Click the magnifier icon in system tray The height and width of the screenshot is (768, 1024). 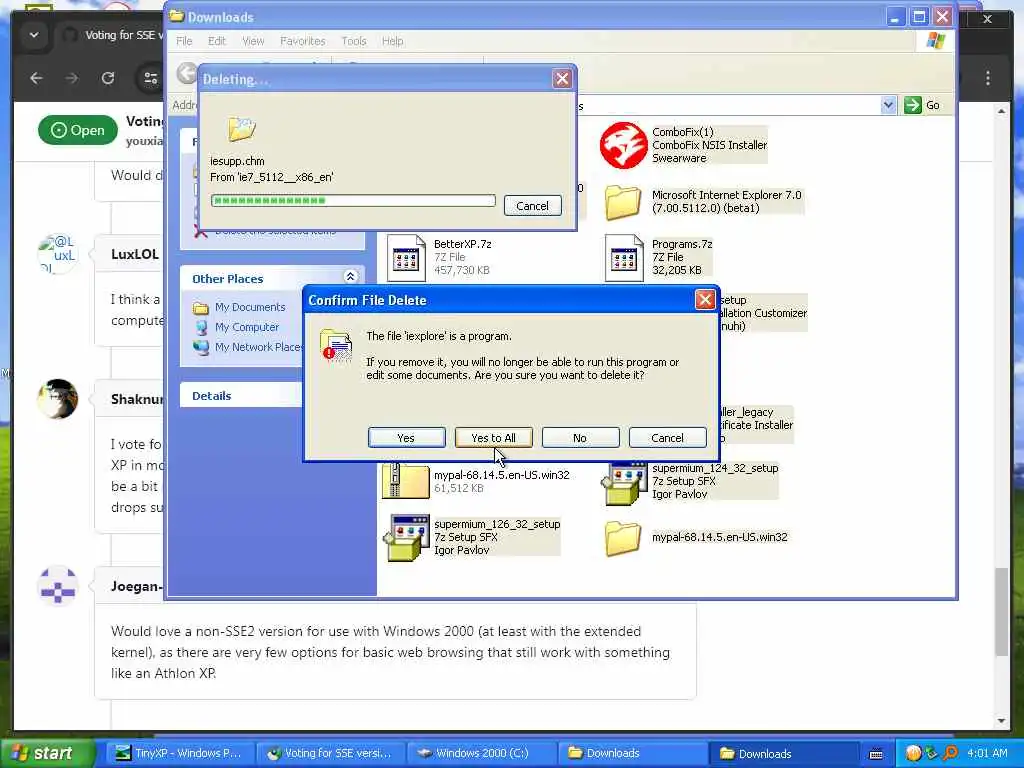pyautogui.click(x=950, y=753)
